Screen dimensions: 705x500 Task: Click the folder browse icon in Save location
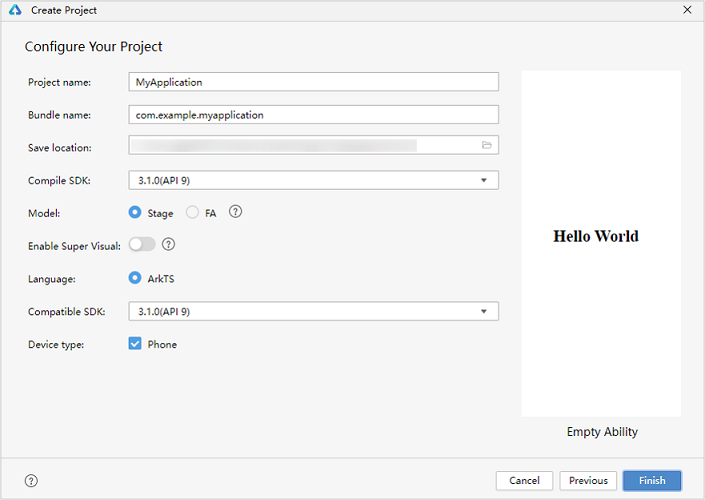486,145
